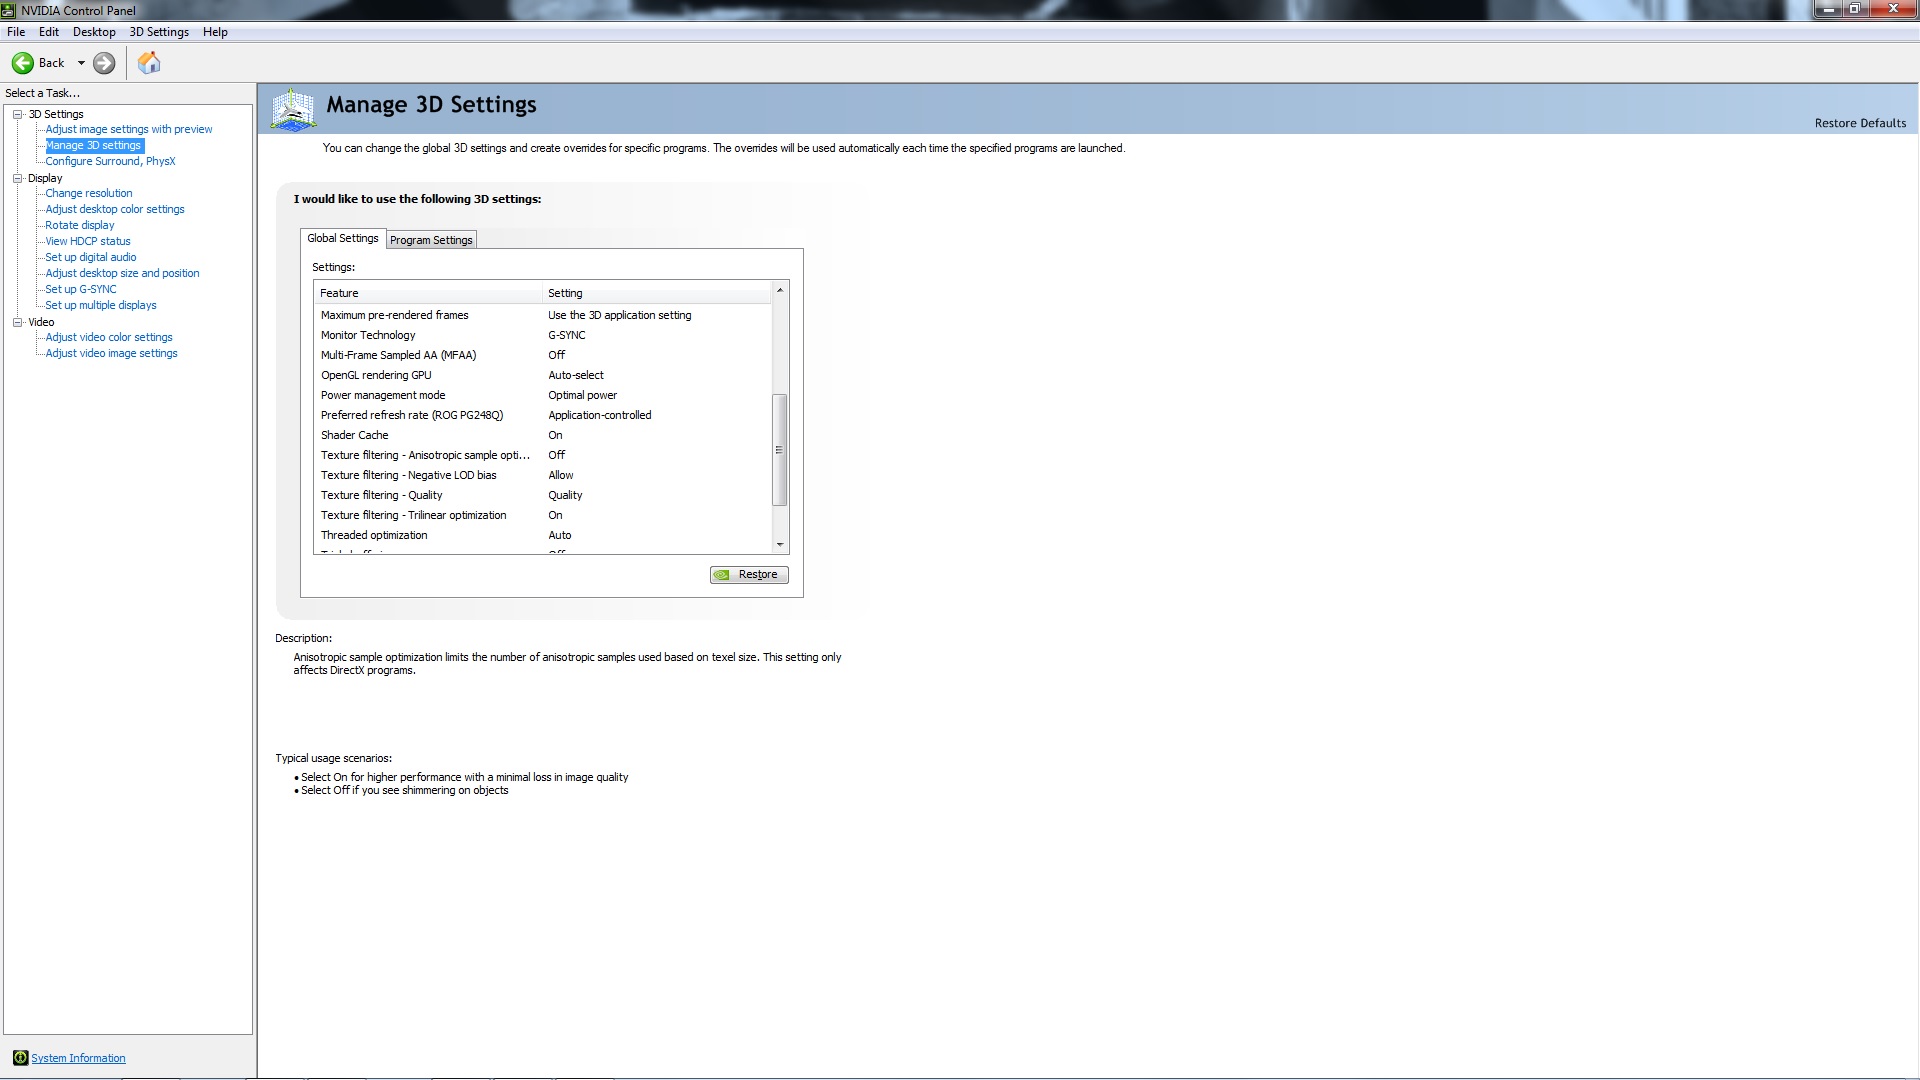Image resolution: width=1920 pixels, height=1080 pixels.
Task: Open the 3D Settings menu
Action: pos(159,32)
